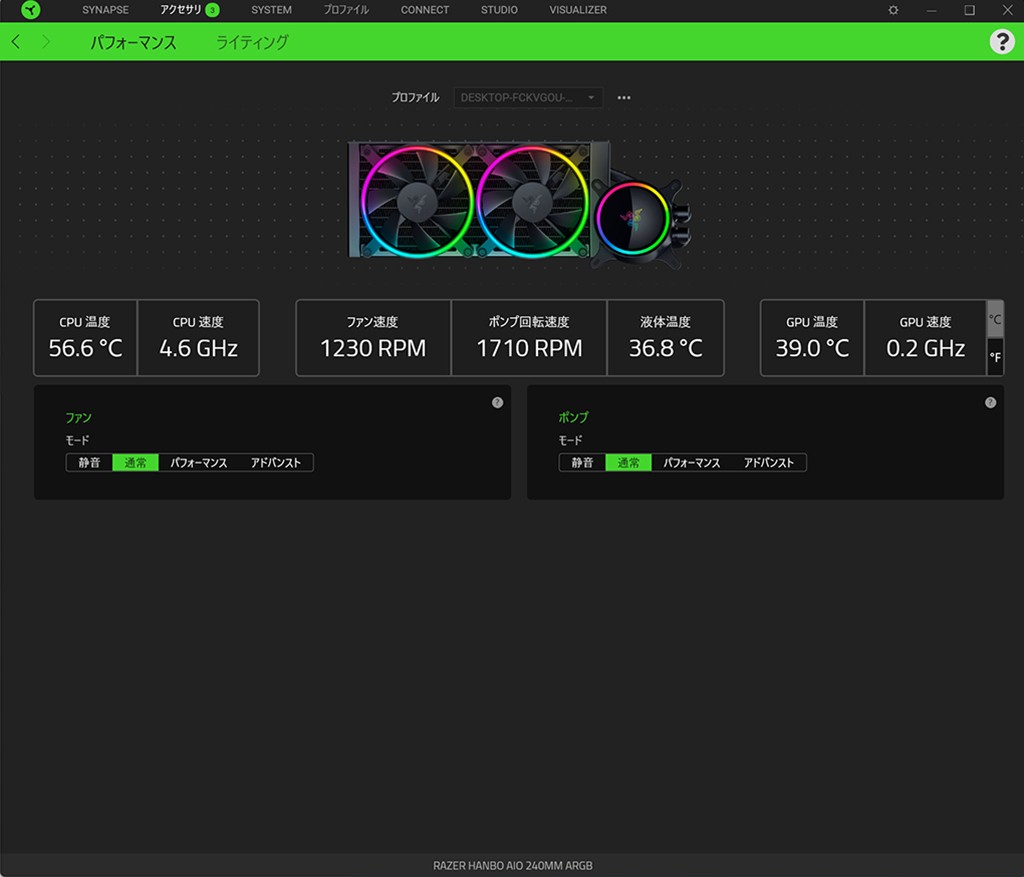The image size is (1024, 877).
Task: Select fan アドバンスト mode to expand options
Action: tap(276, 463)
